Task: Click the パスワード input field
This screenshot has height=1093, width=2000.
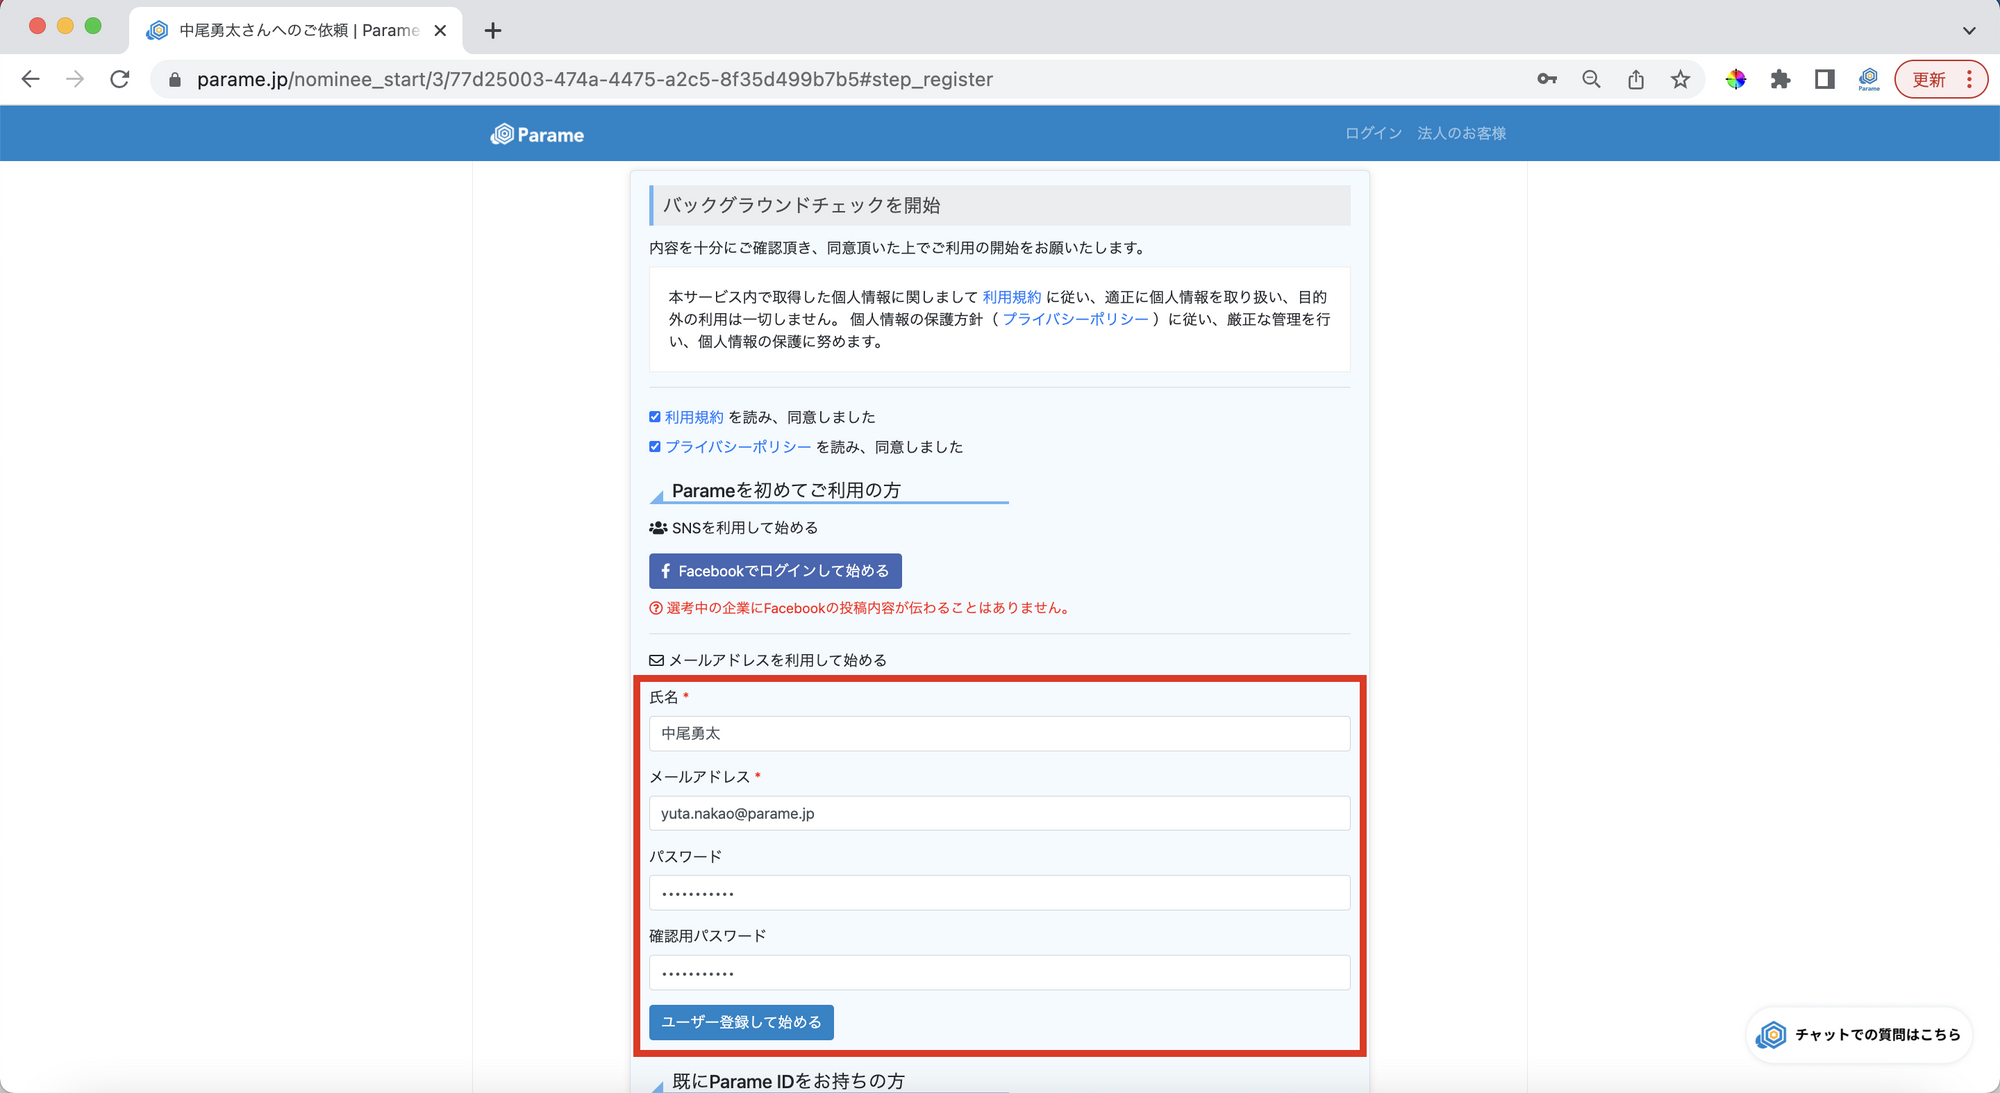Action: [999, 893]
